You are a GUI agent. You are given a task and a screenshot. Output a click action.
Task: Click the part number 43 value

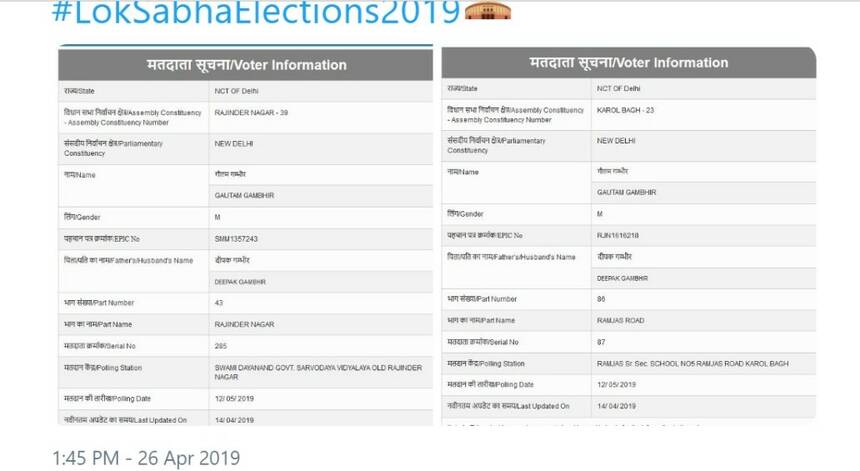[x=220, y=302]
